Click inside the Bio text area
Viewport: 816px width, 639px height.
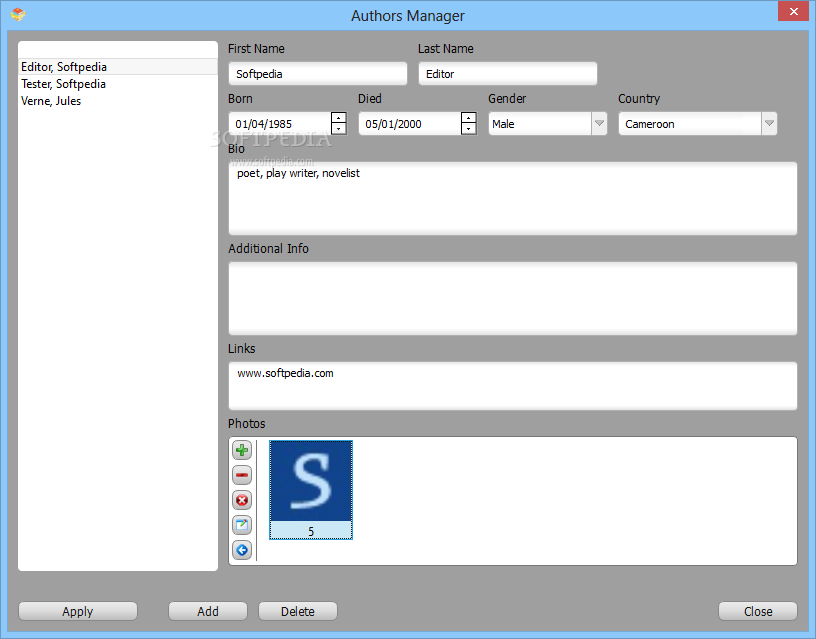[513, 198]
